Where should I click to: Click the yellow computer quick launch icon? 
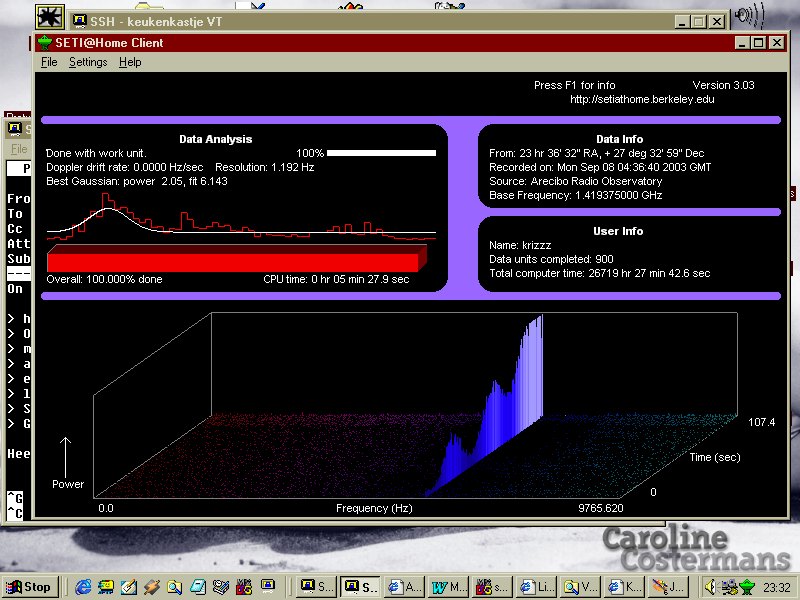[106, 587]
